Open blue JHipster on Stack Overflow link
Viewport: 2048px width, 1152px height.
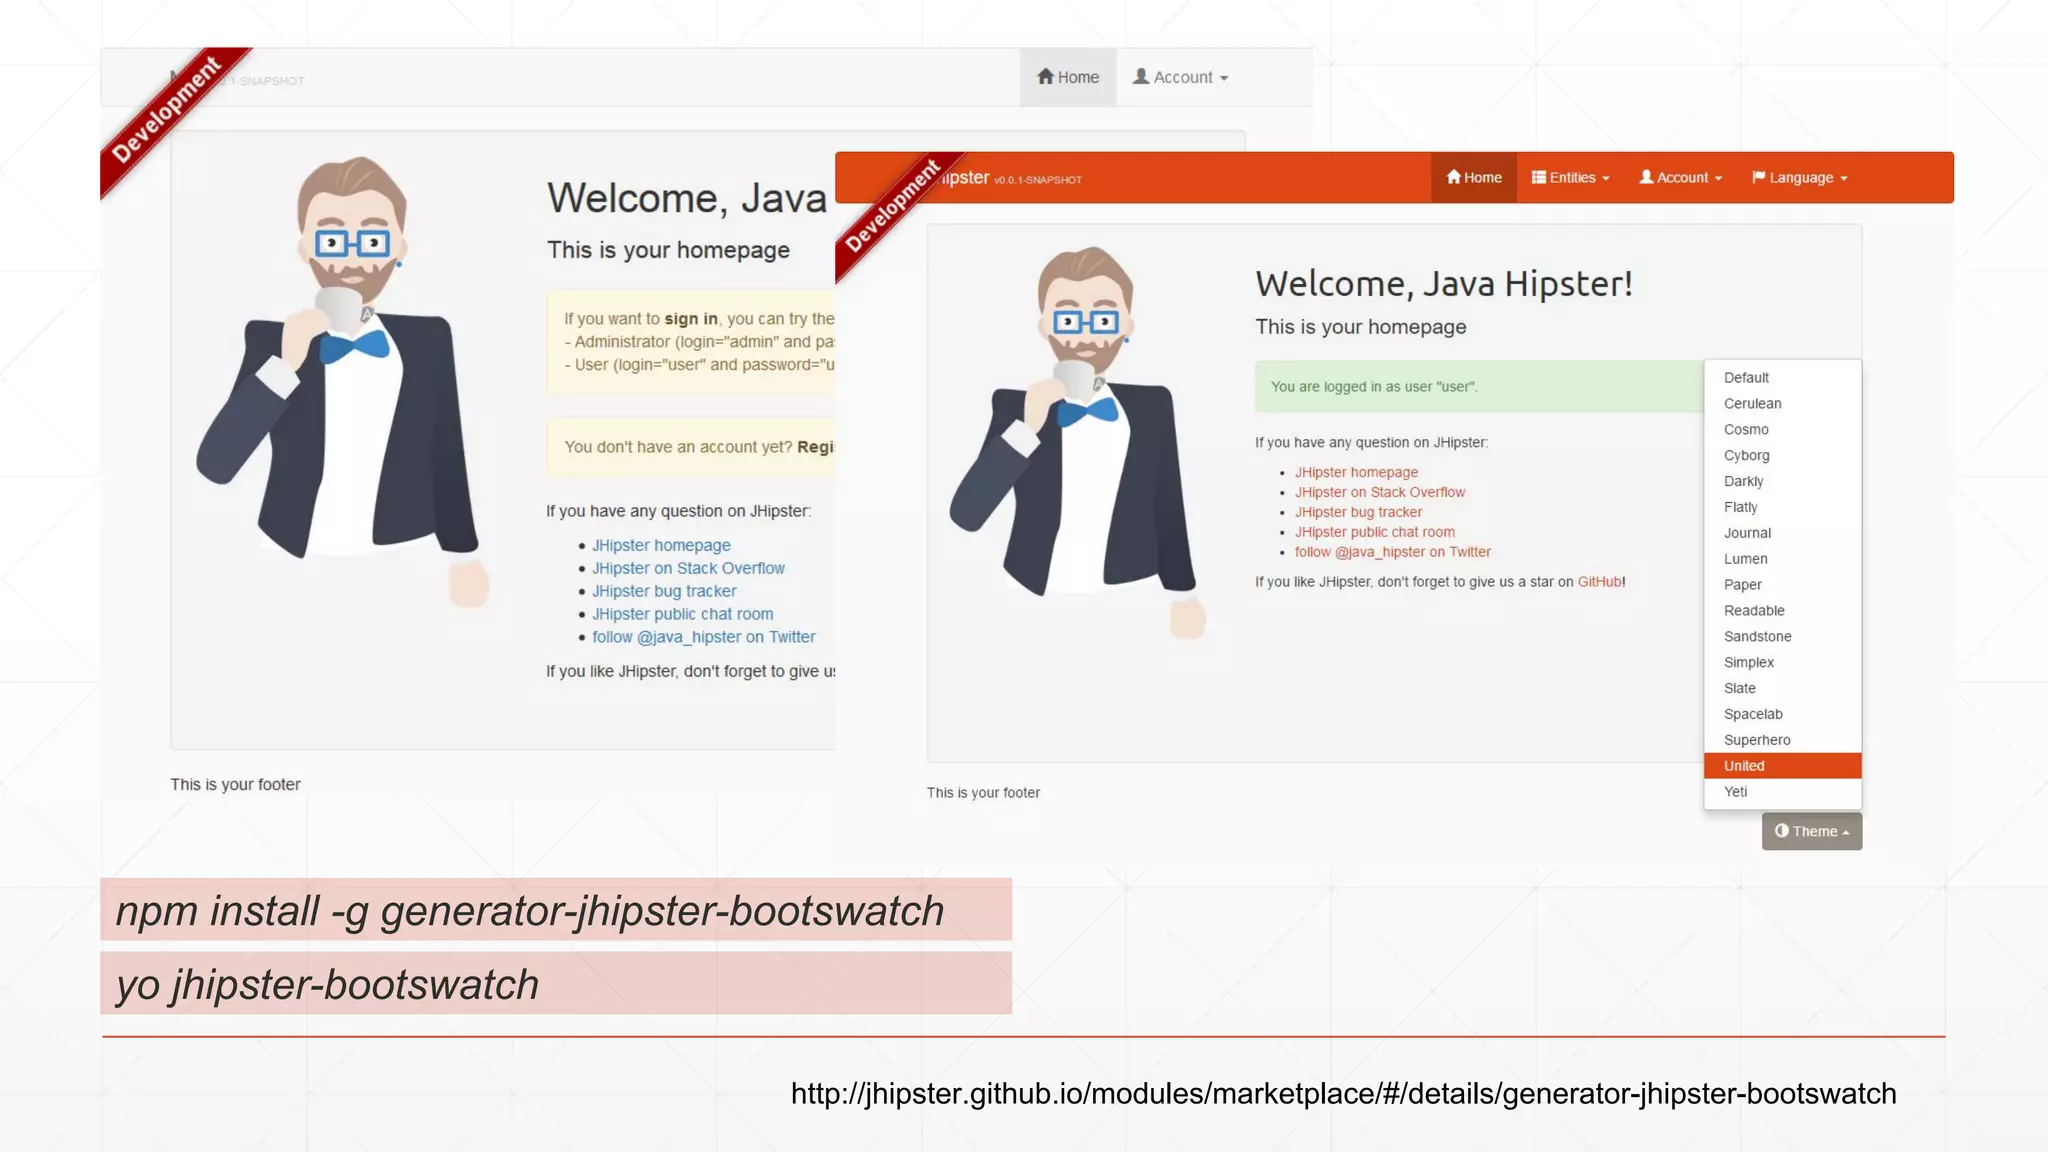click(688, 568)
